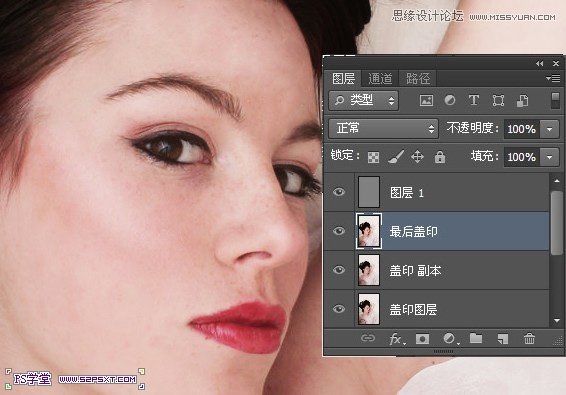
Task: Lock layer position move icon
Action: (x=417, y=157)
